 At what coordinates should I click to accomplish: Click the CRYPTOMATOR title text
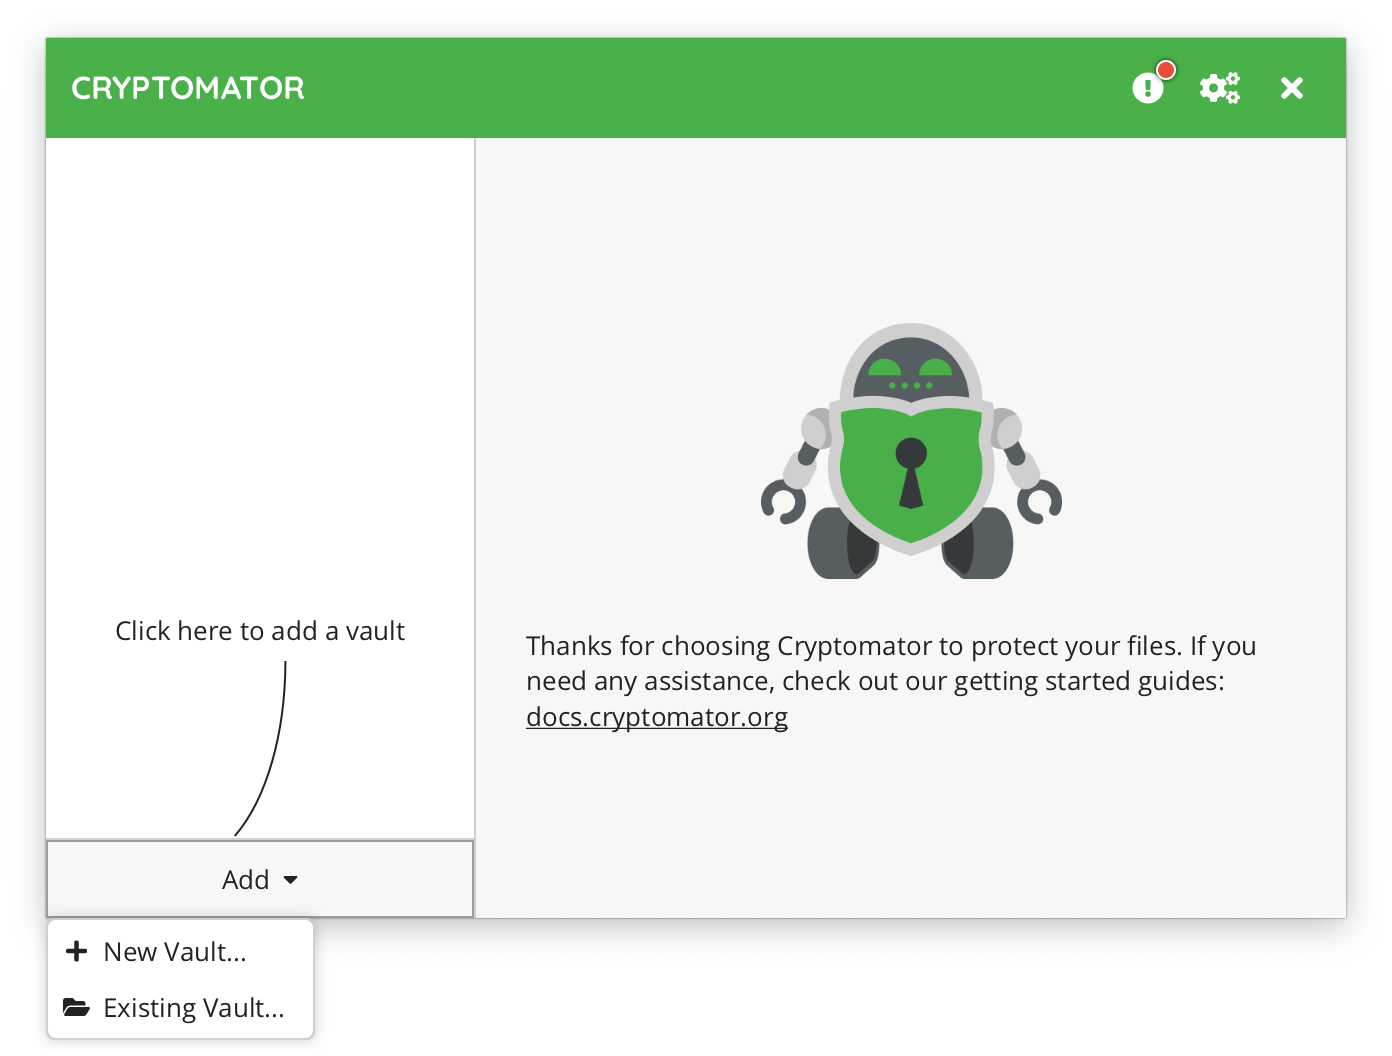pos(188,88)
